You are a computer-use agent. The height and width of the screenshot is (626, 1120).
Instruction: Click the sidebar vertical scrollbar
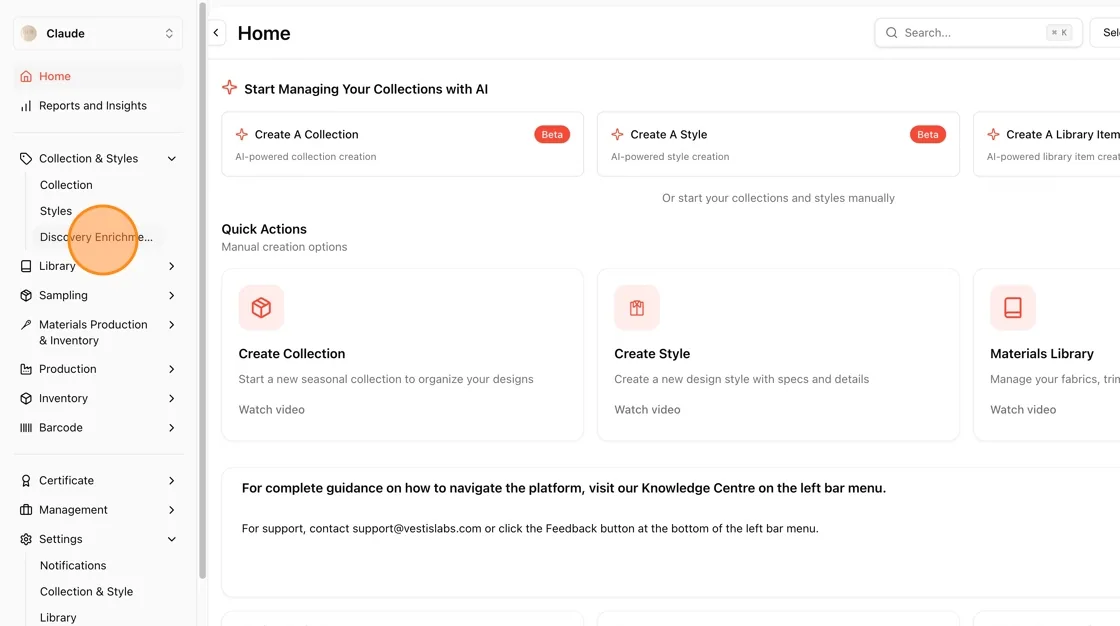pyautogui.click(x=202, y=290)
